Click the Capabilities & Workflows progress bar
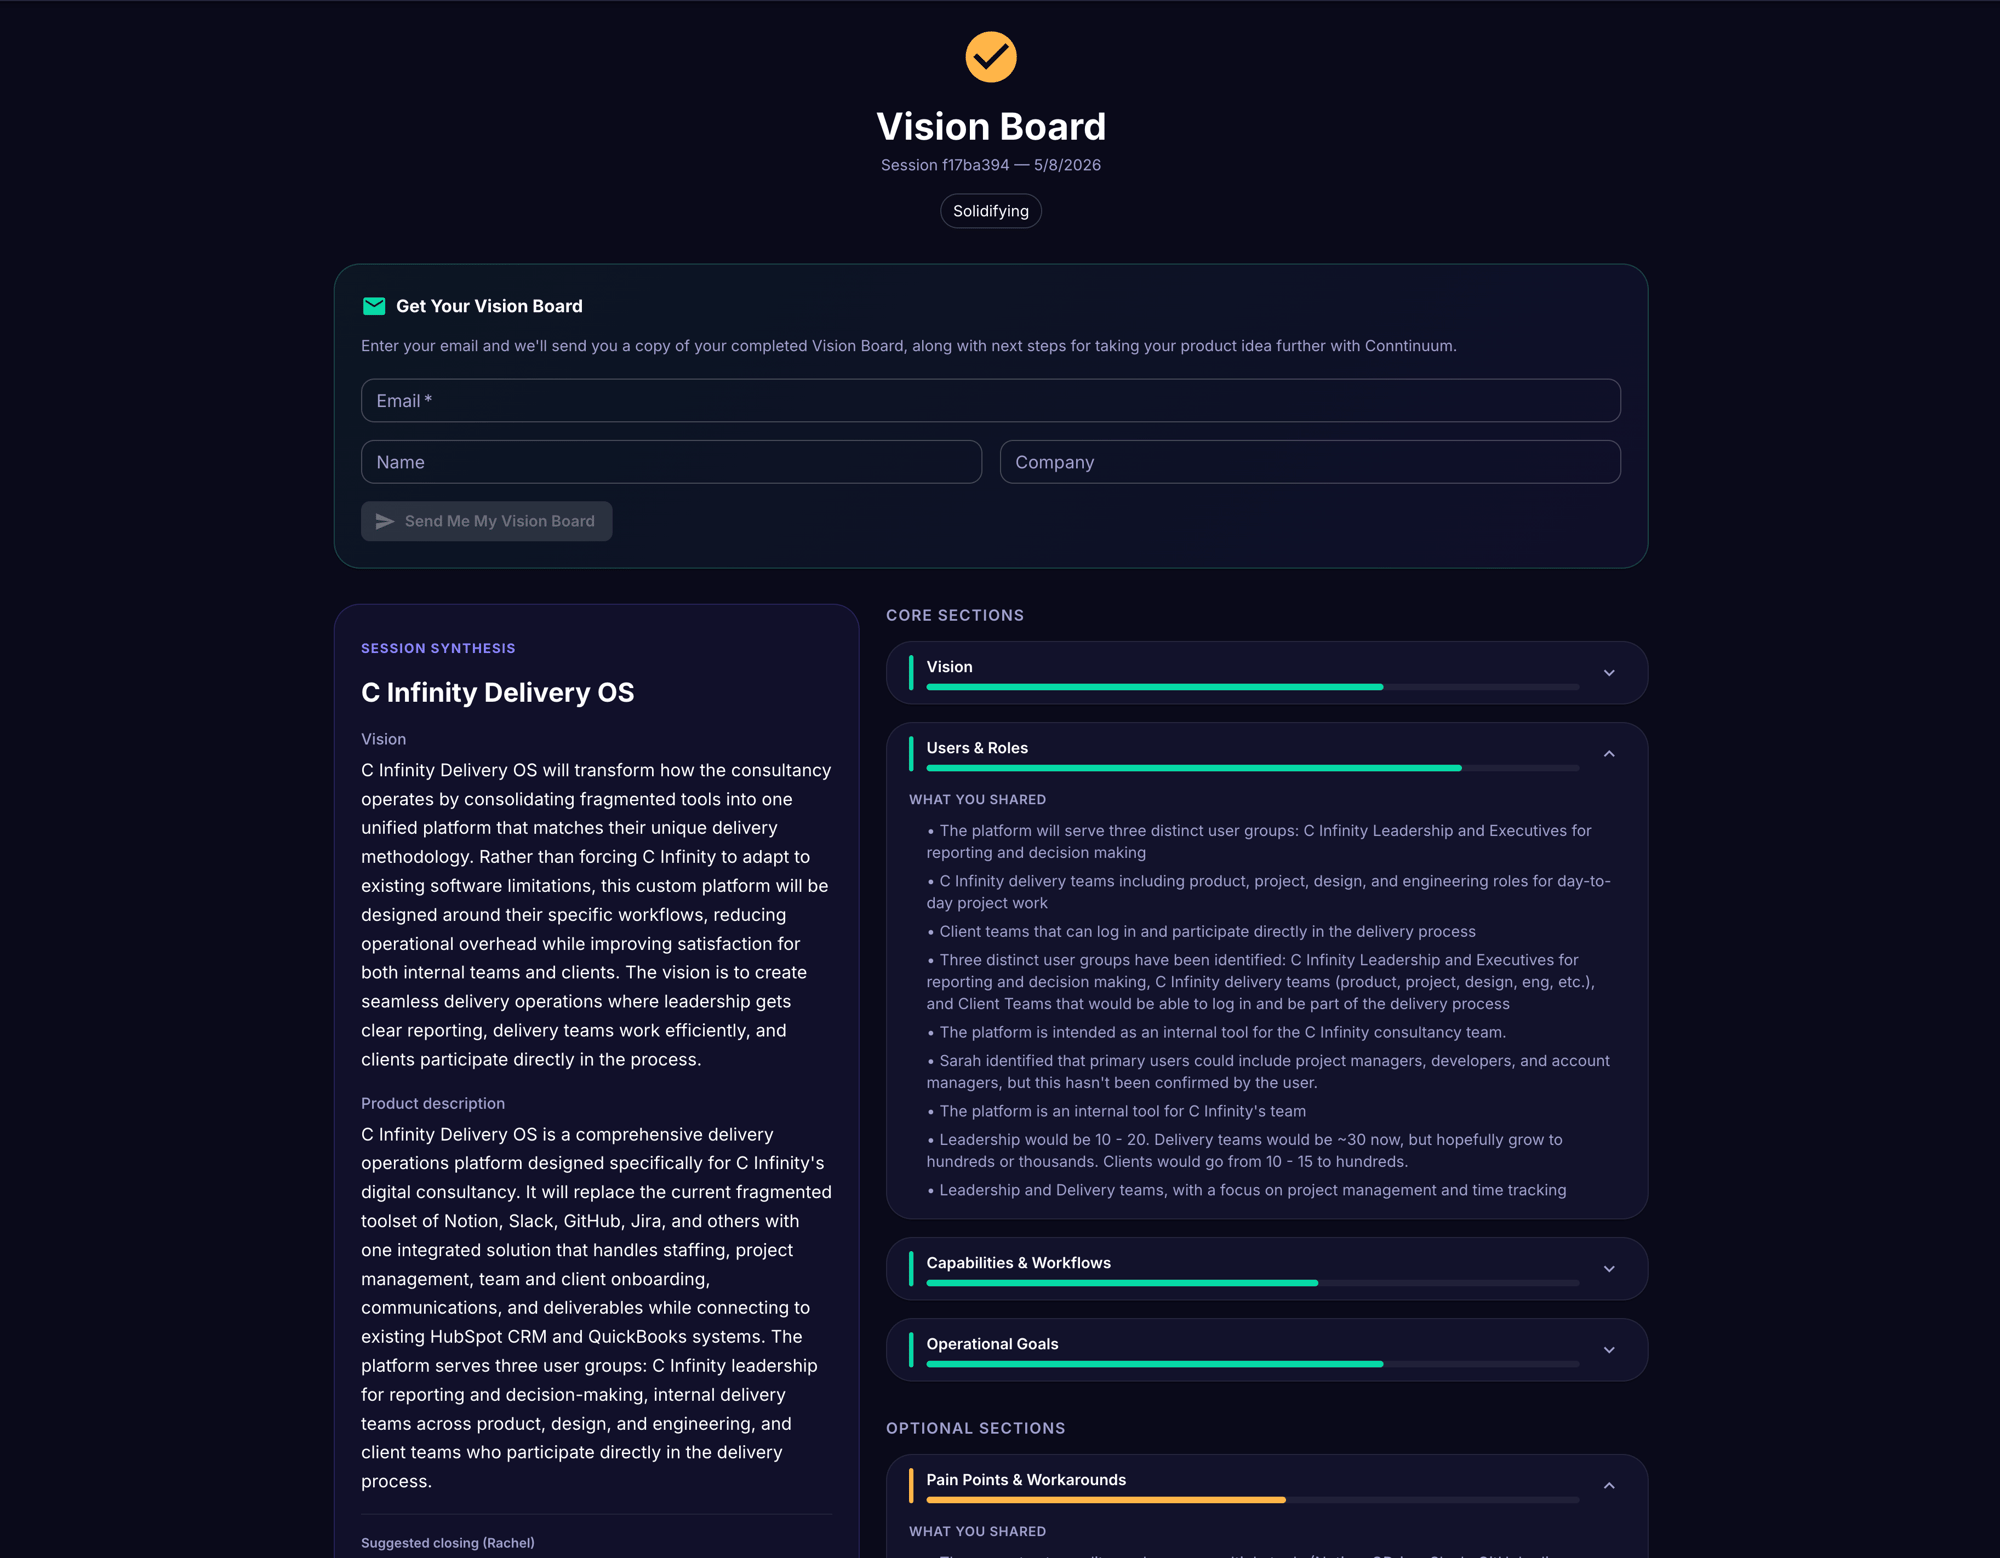Image resolution: width=2000 pixels, height=1558 pixels. pos(1252,1283)
